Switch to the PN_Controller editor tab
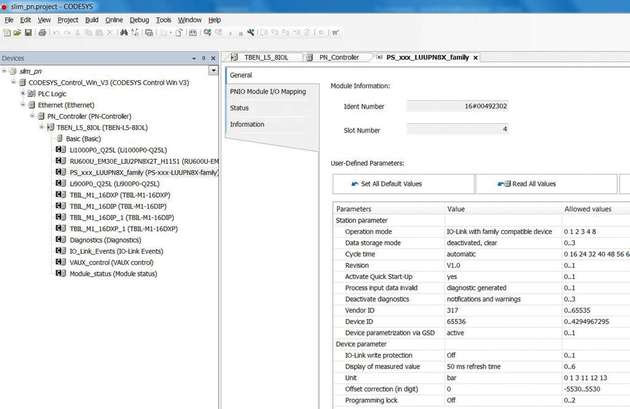 pos(335,57)
